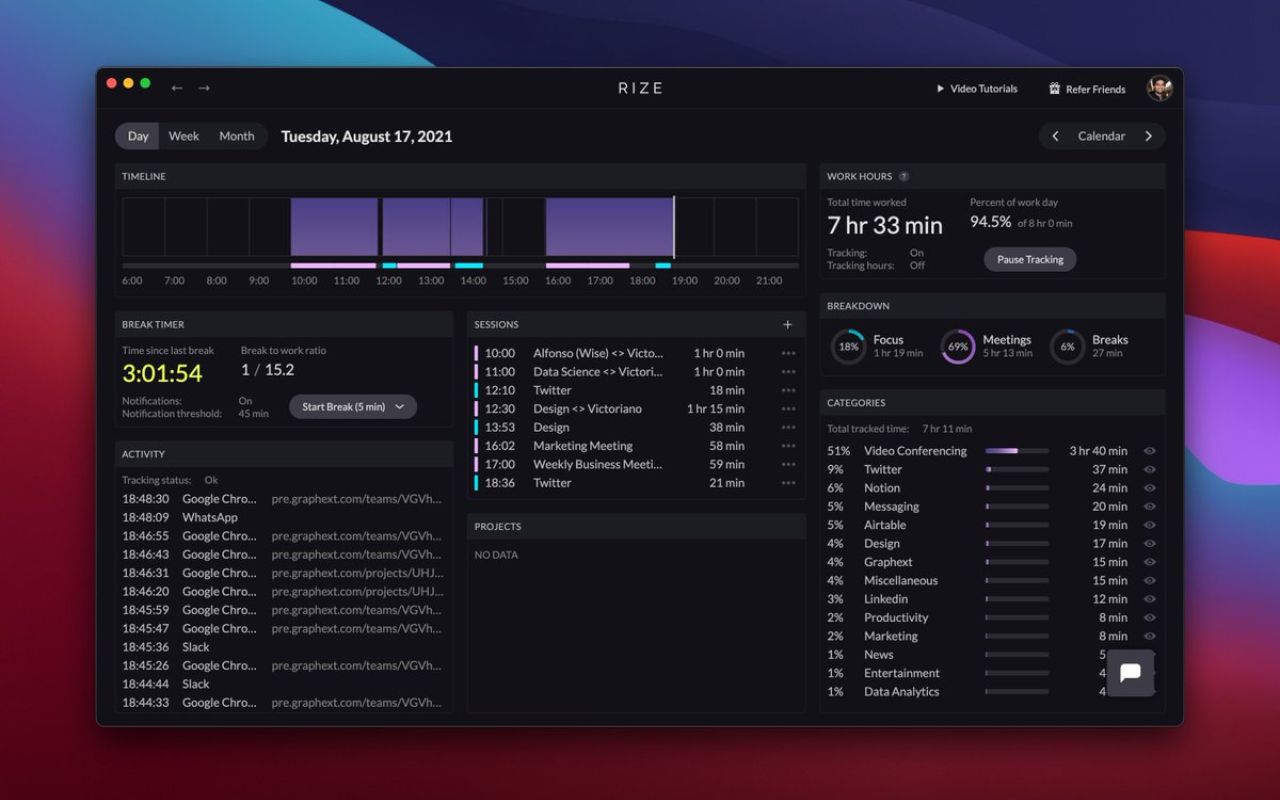Add a new session with plus icon

pyautogui.click(x=788, y=324)
